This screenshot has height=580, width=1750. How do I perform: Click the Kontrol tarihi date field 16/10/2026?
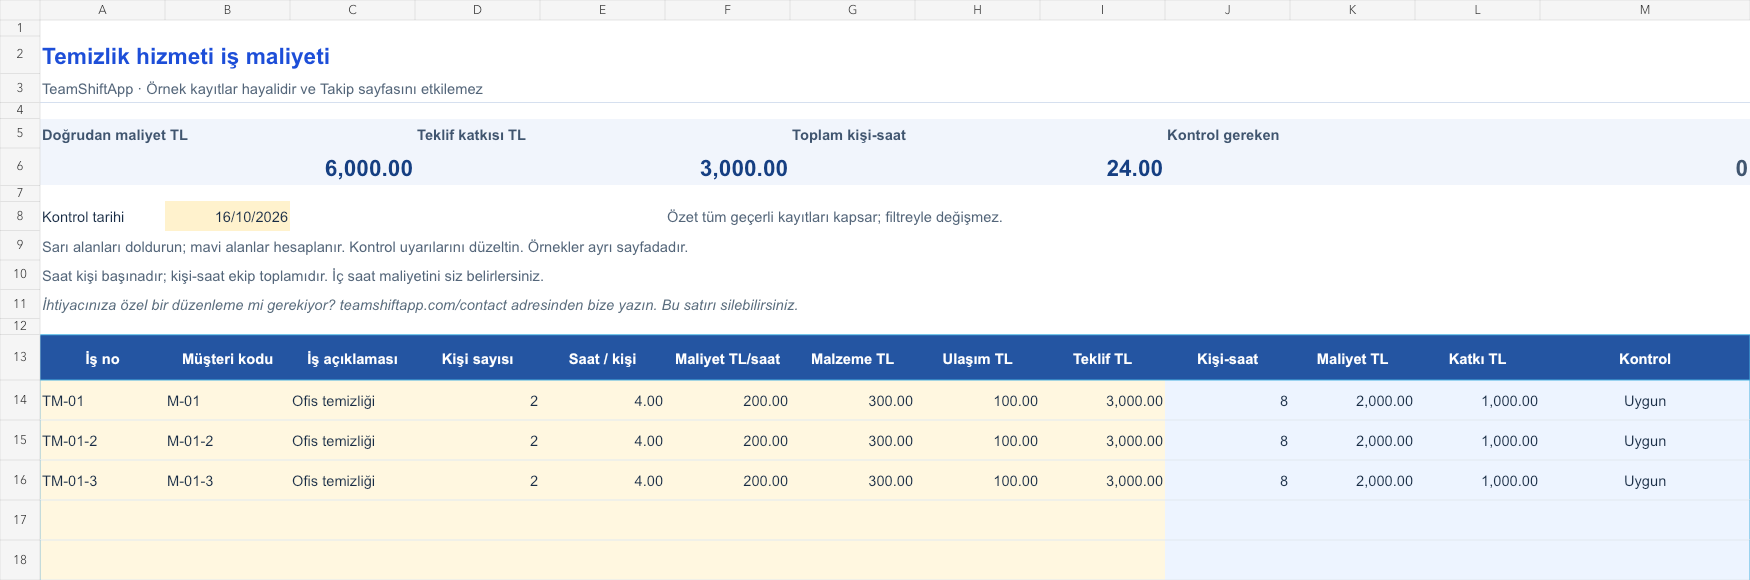pyautogui.click(x=227, y=217)
